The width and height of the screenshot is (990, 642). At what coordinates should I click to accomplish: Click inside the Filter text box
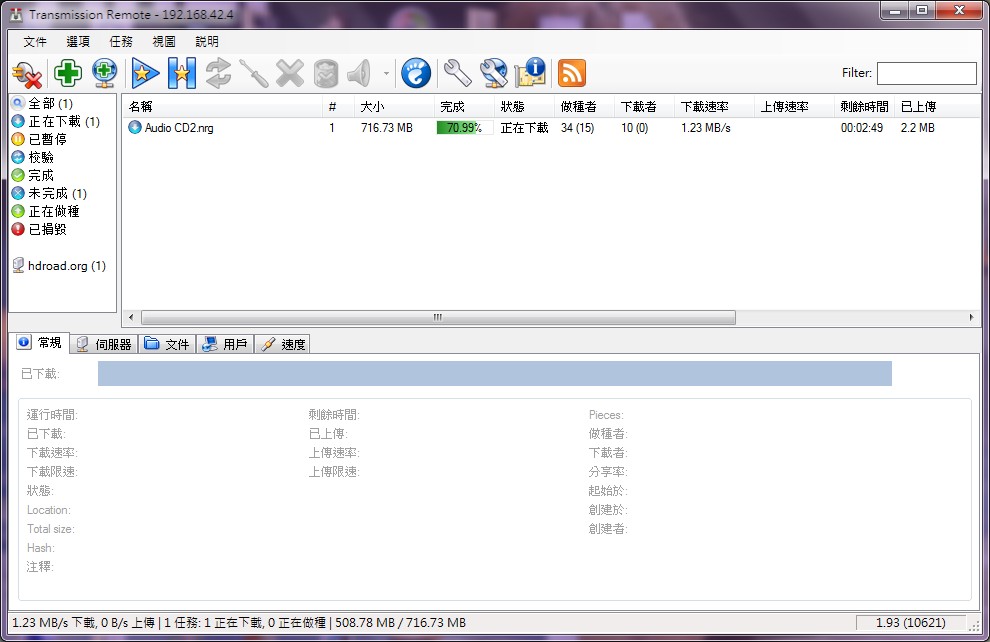[926, 73]
